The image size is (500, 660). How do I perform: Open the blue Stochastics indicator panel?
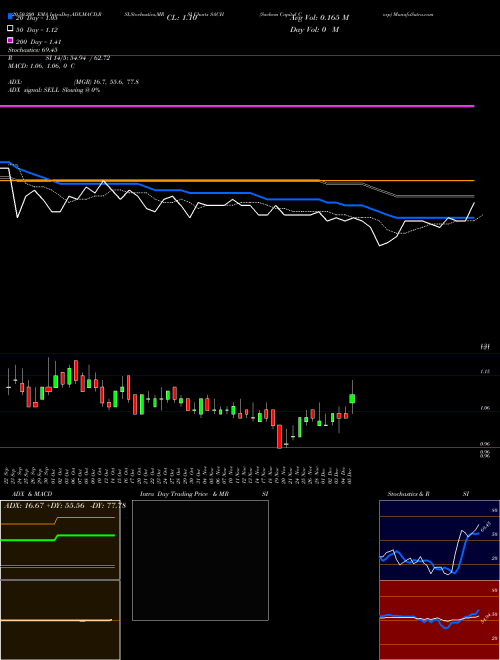pos(439,540)
